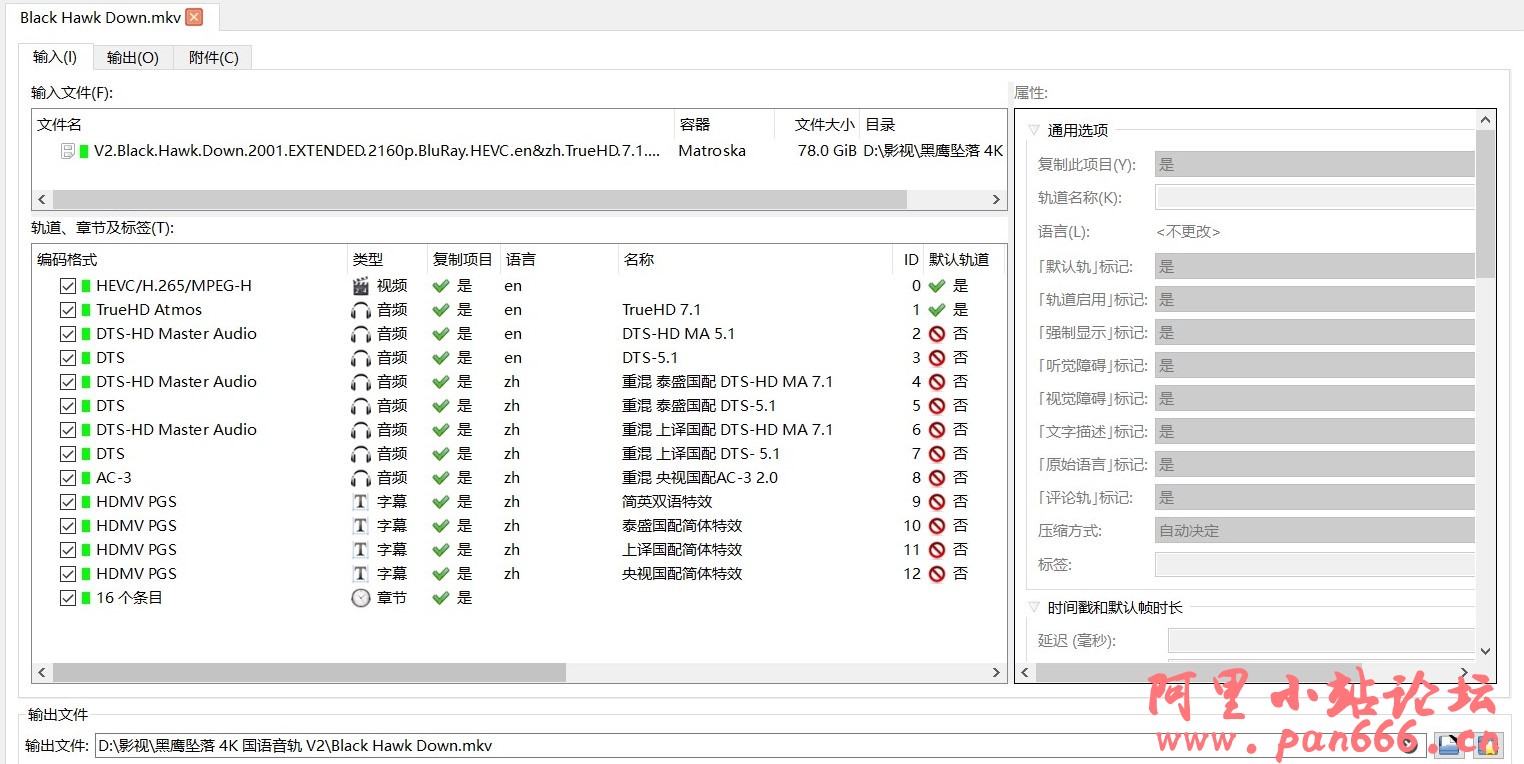
Task: Open the 「评论轨」标记 dropdown
Action: 1314,497
